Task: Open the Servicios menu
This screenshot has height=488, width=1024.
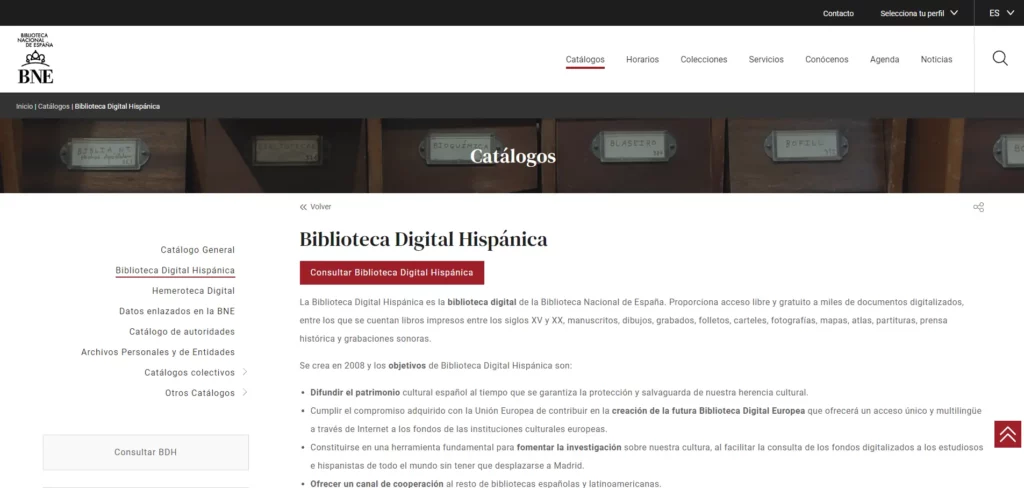Action: [x=766, y=59]
